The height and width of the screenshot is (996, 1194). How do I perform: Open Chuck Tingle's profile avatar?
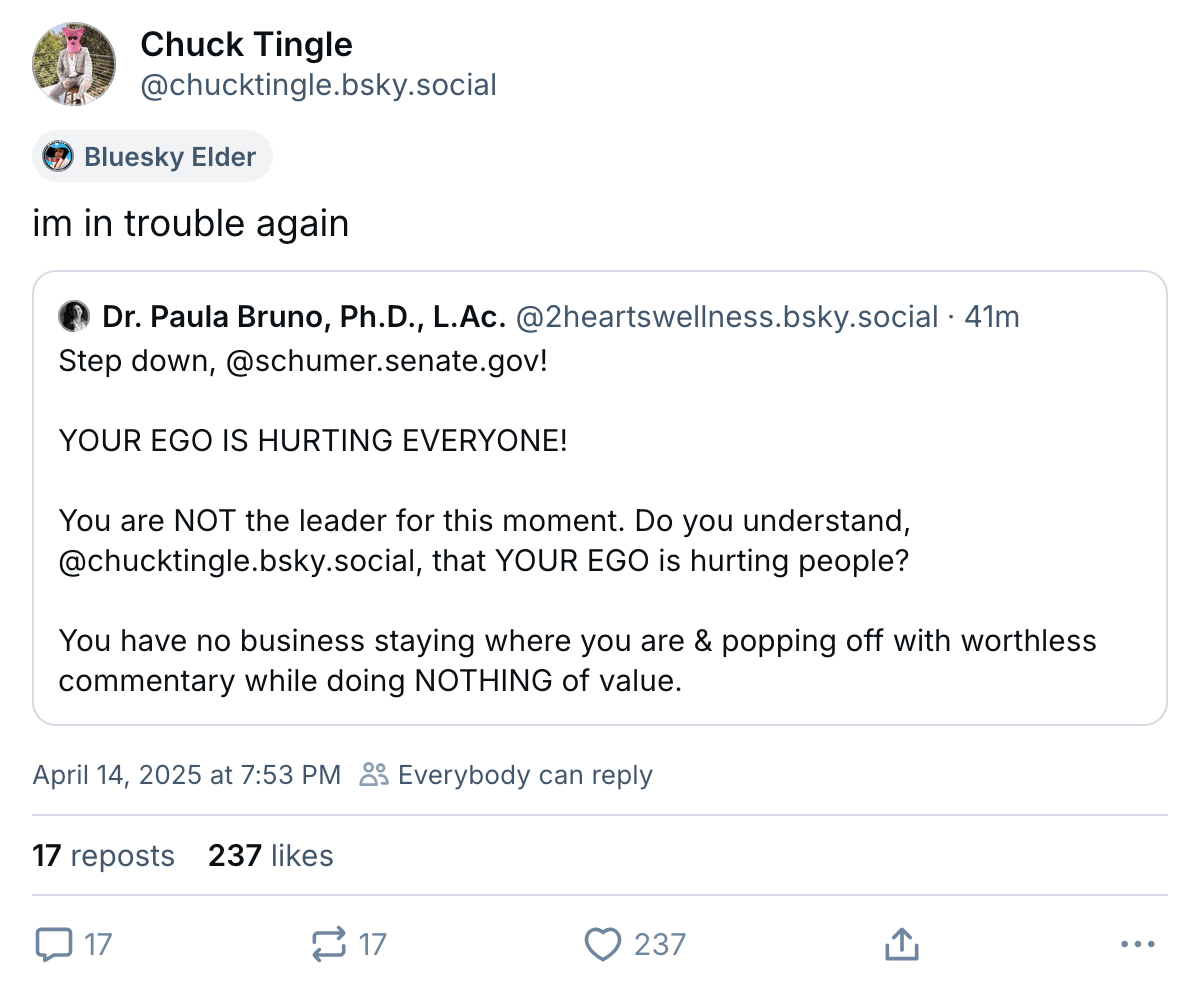click(74, 64)
